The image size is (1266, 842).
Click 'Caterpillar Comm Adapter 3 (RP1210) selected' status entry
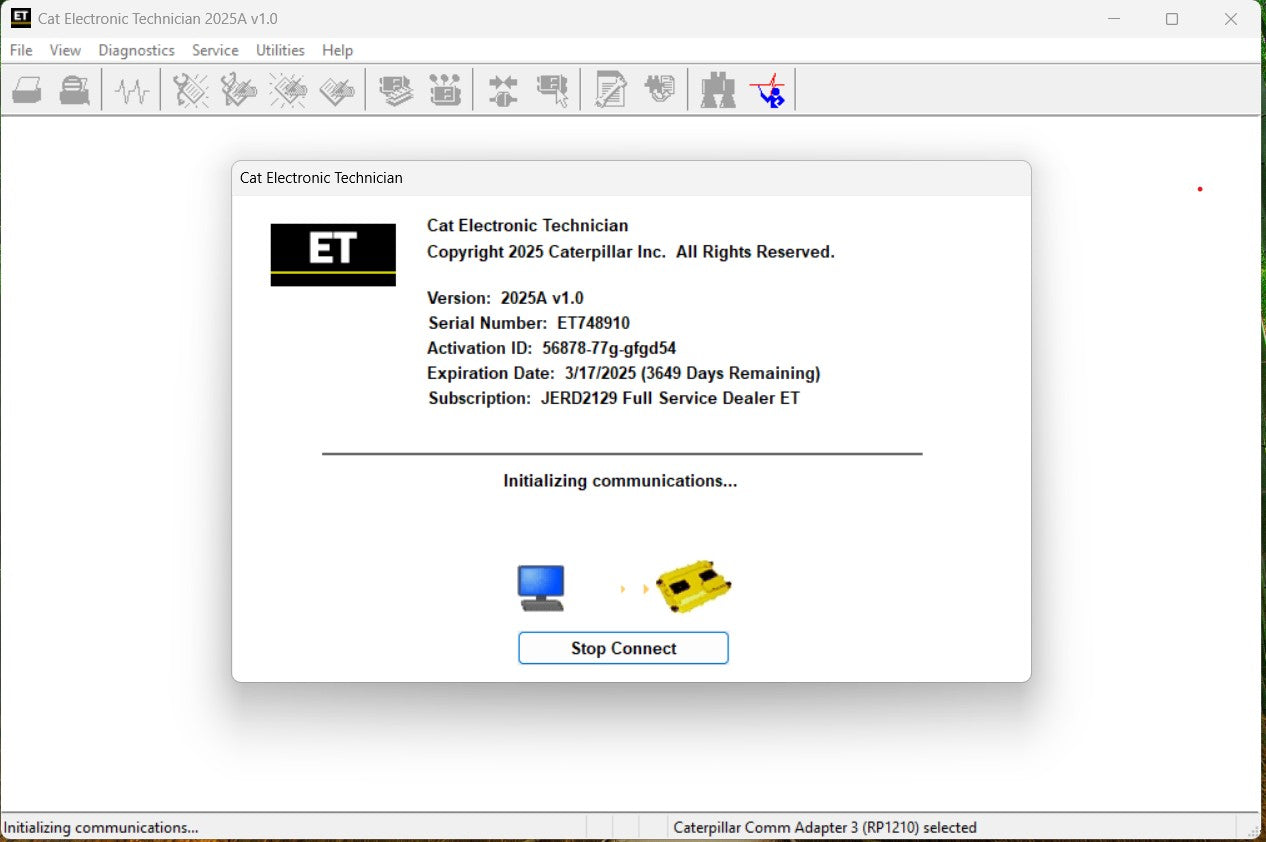(x=825, y=827)
